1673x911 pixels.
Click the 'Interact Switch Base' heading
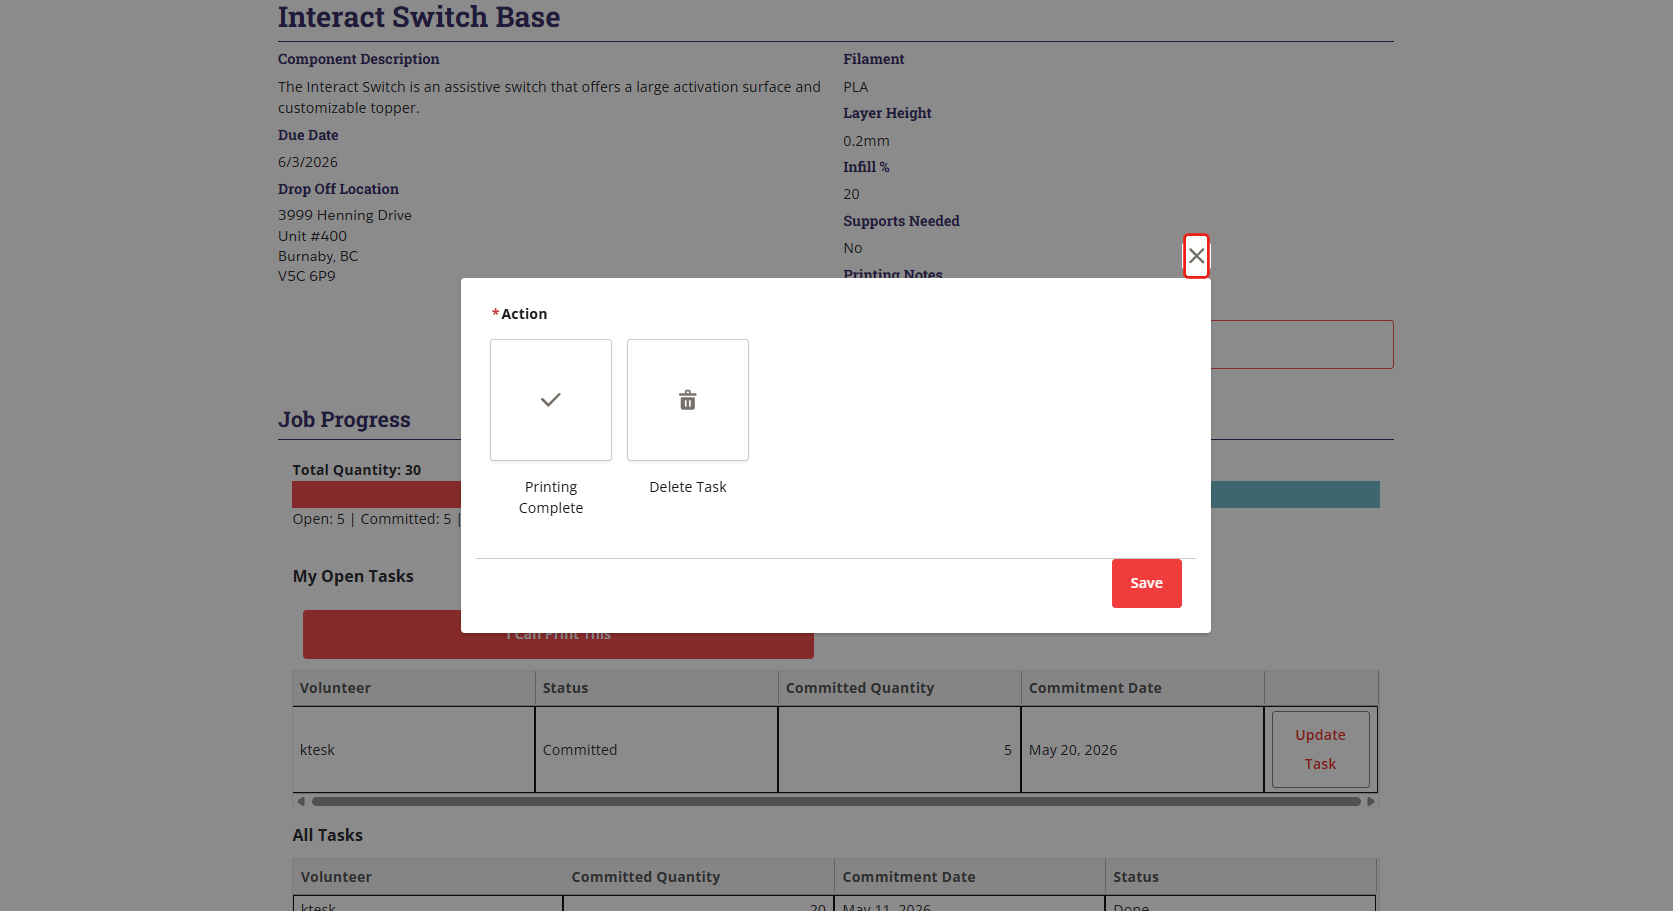tap(419, 17)
